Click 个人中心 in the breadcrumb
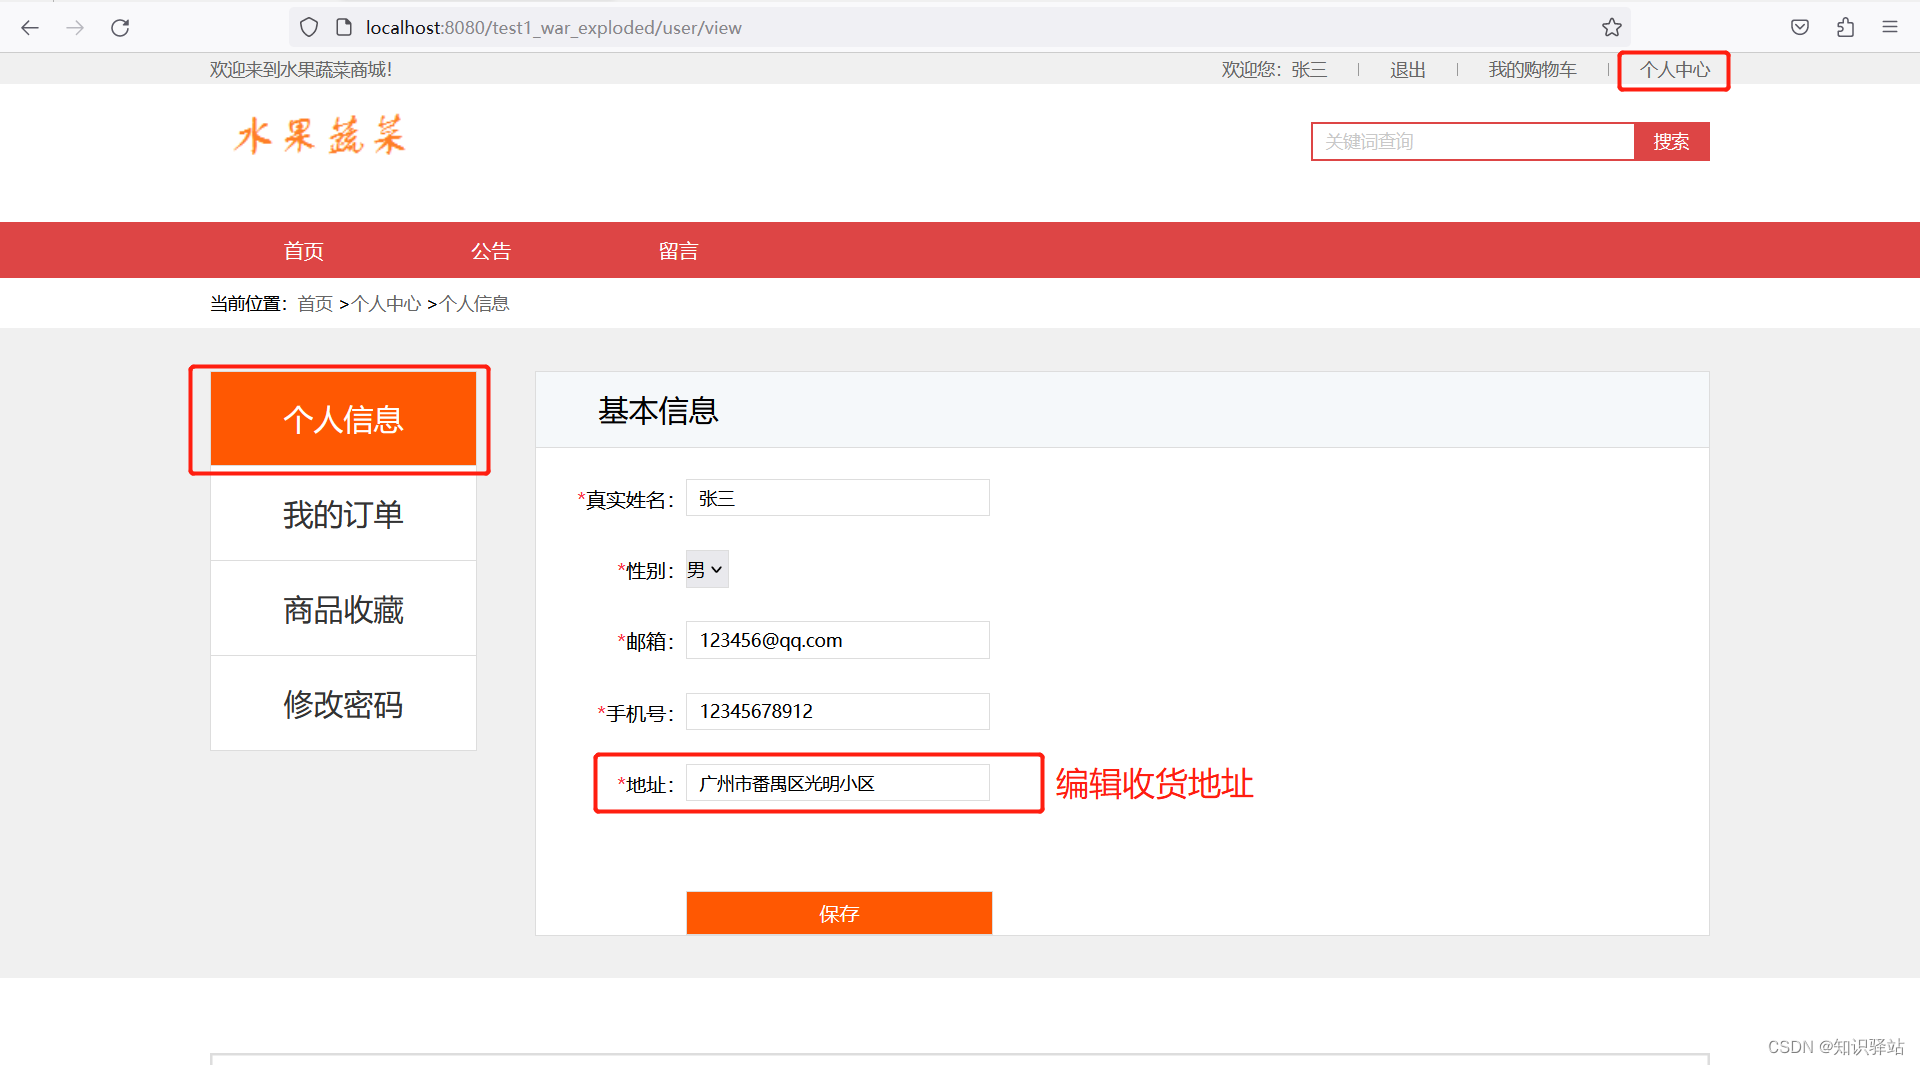1920x1065 pixels. [386, 304]
